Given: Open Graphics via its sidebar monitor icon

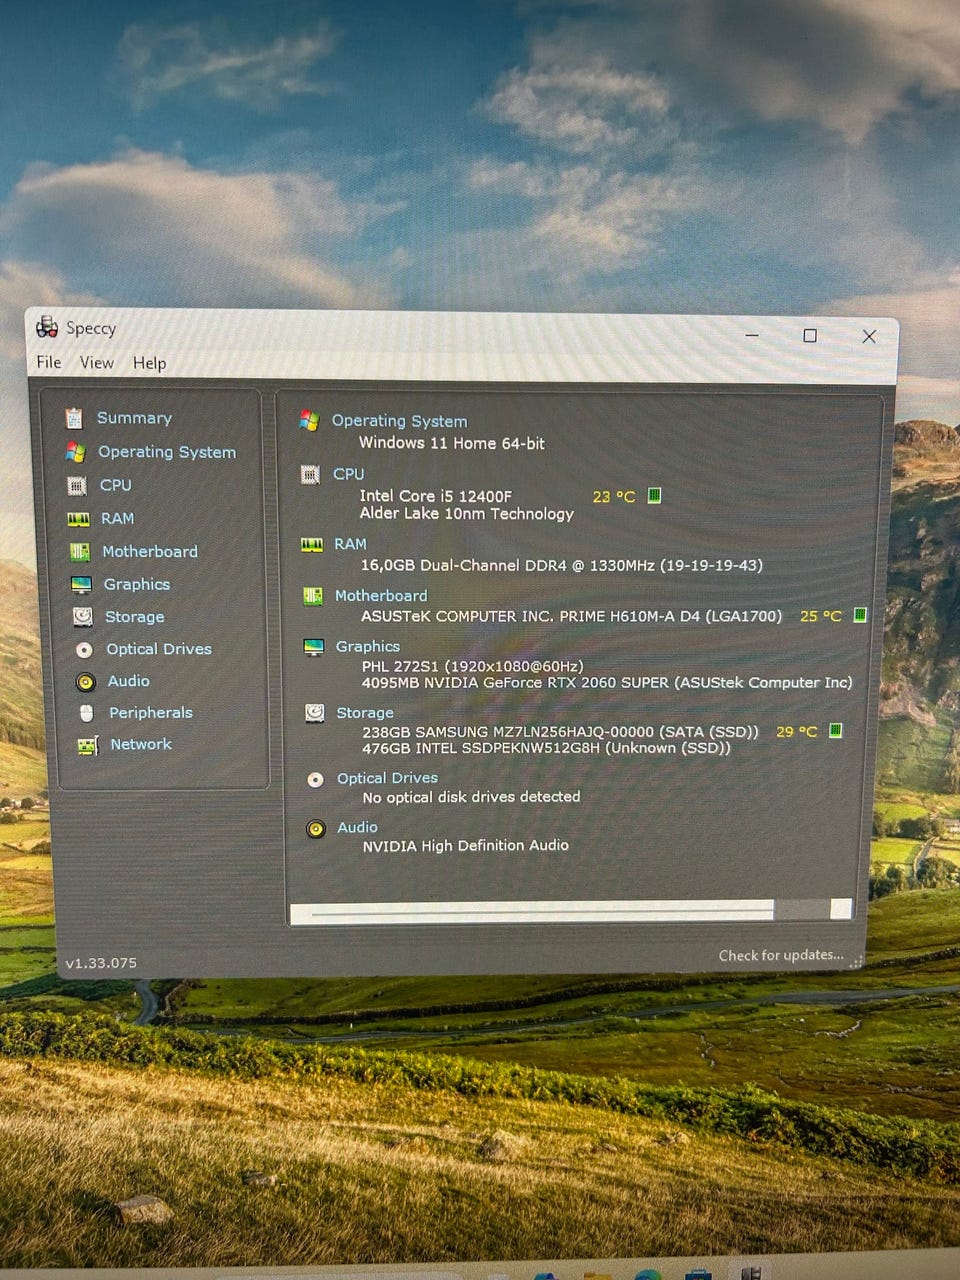Looking at the screenshot, I should pos(81,585).
